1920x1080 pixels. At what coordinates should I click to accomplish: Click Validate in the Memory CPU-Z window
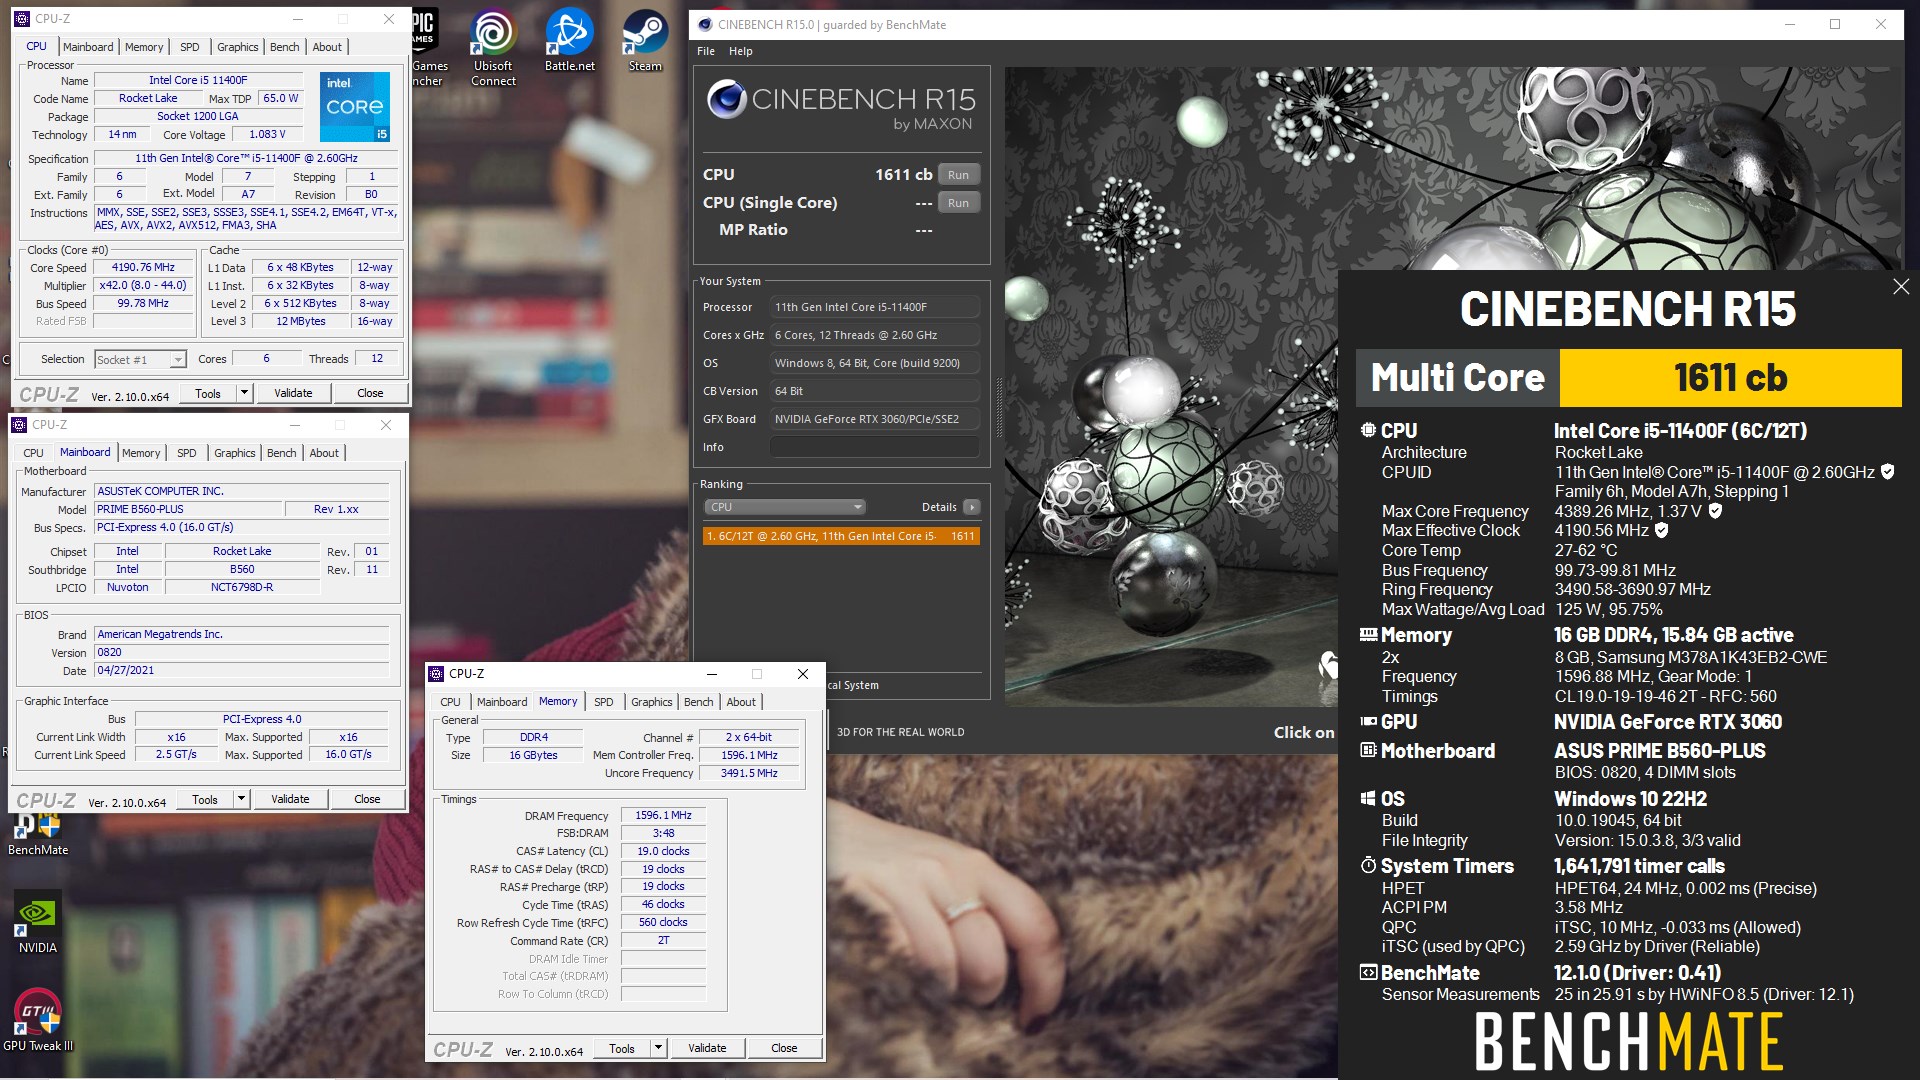pos(707,1048)
